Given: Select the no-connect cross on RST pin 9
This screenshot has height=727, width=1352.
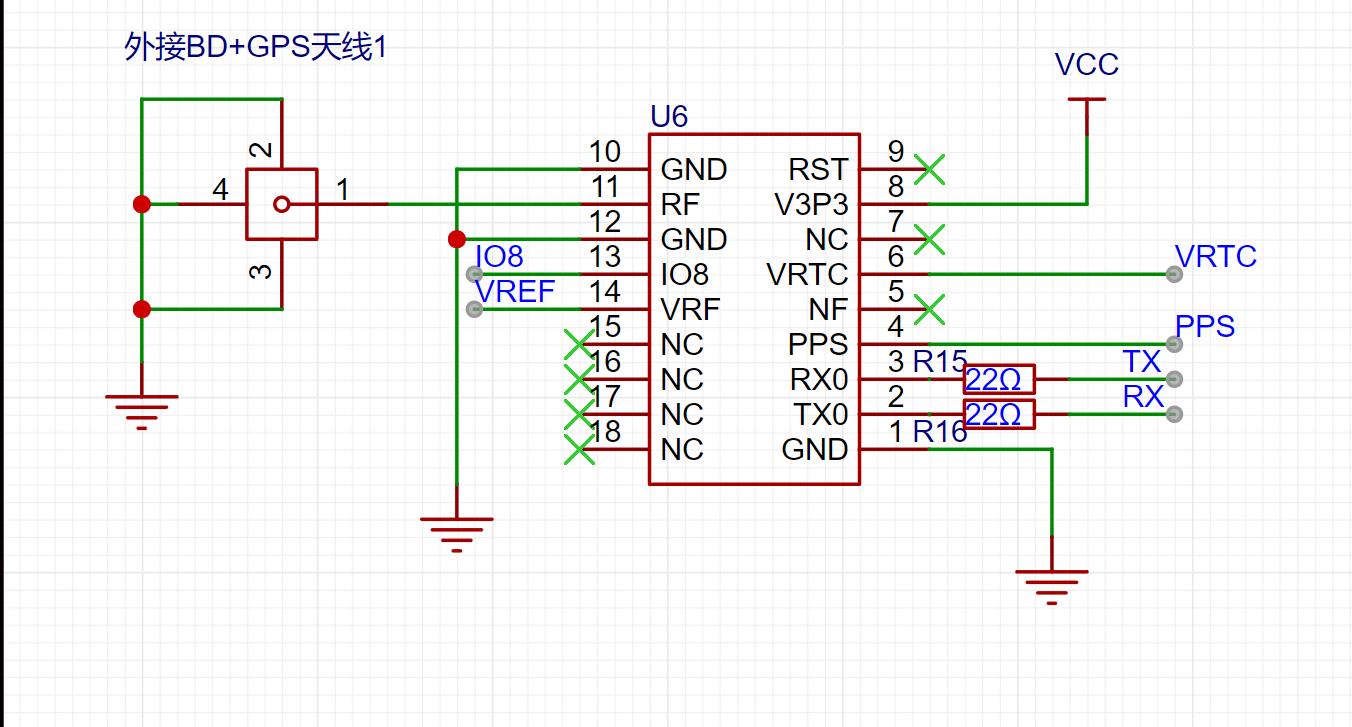Looking at the screenshot, I should click(x=929, y=170).
